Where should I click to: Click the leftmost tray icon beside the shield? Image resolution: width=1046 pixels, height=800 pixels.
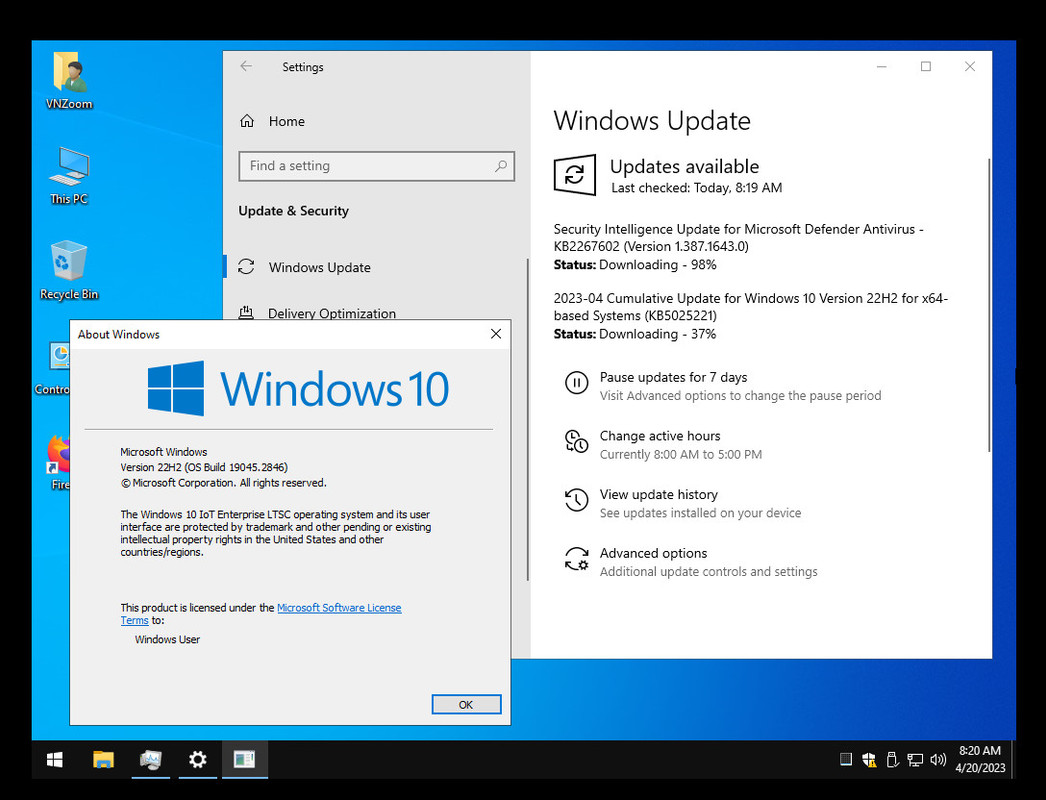coord(845,759)
